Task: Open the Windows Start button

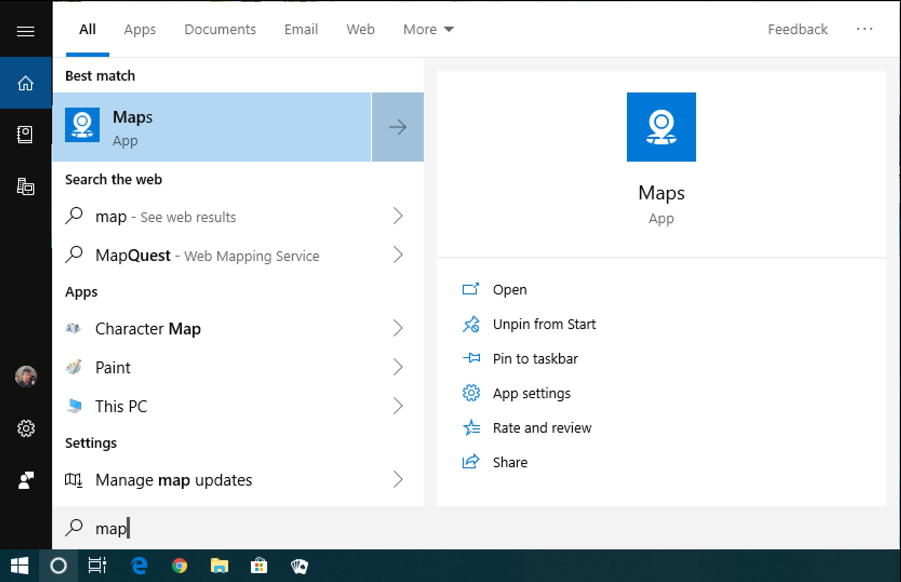Action: (x=20, y=565)
